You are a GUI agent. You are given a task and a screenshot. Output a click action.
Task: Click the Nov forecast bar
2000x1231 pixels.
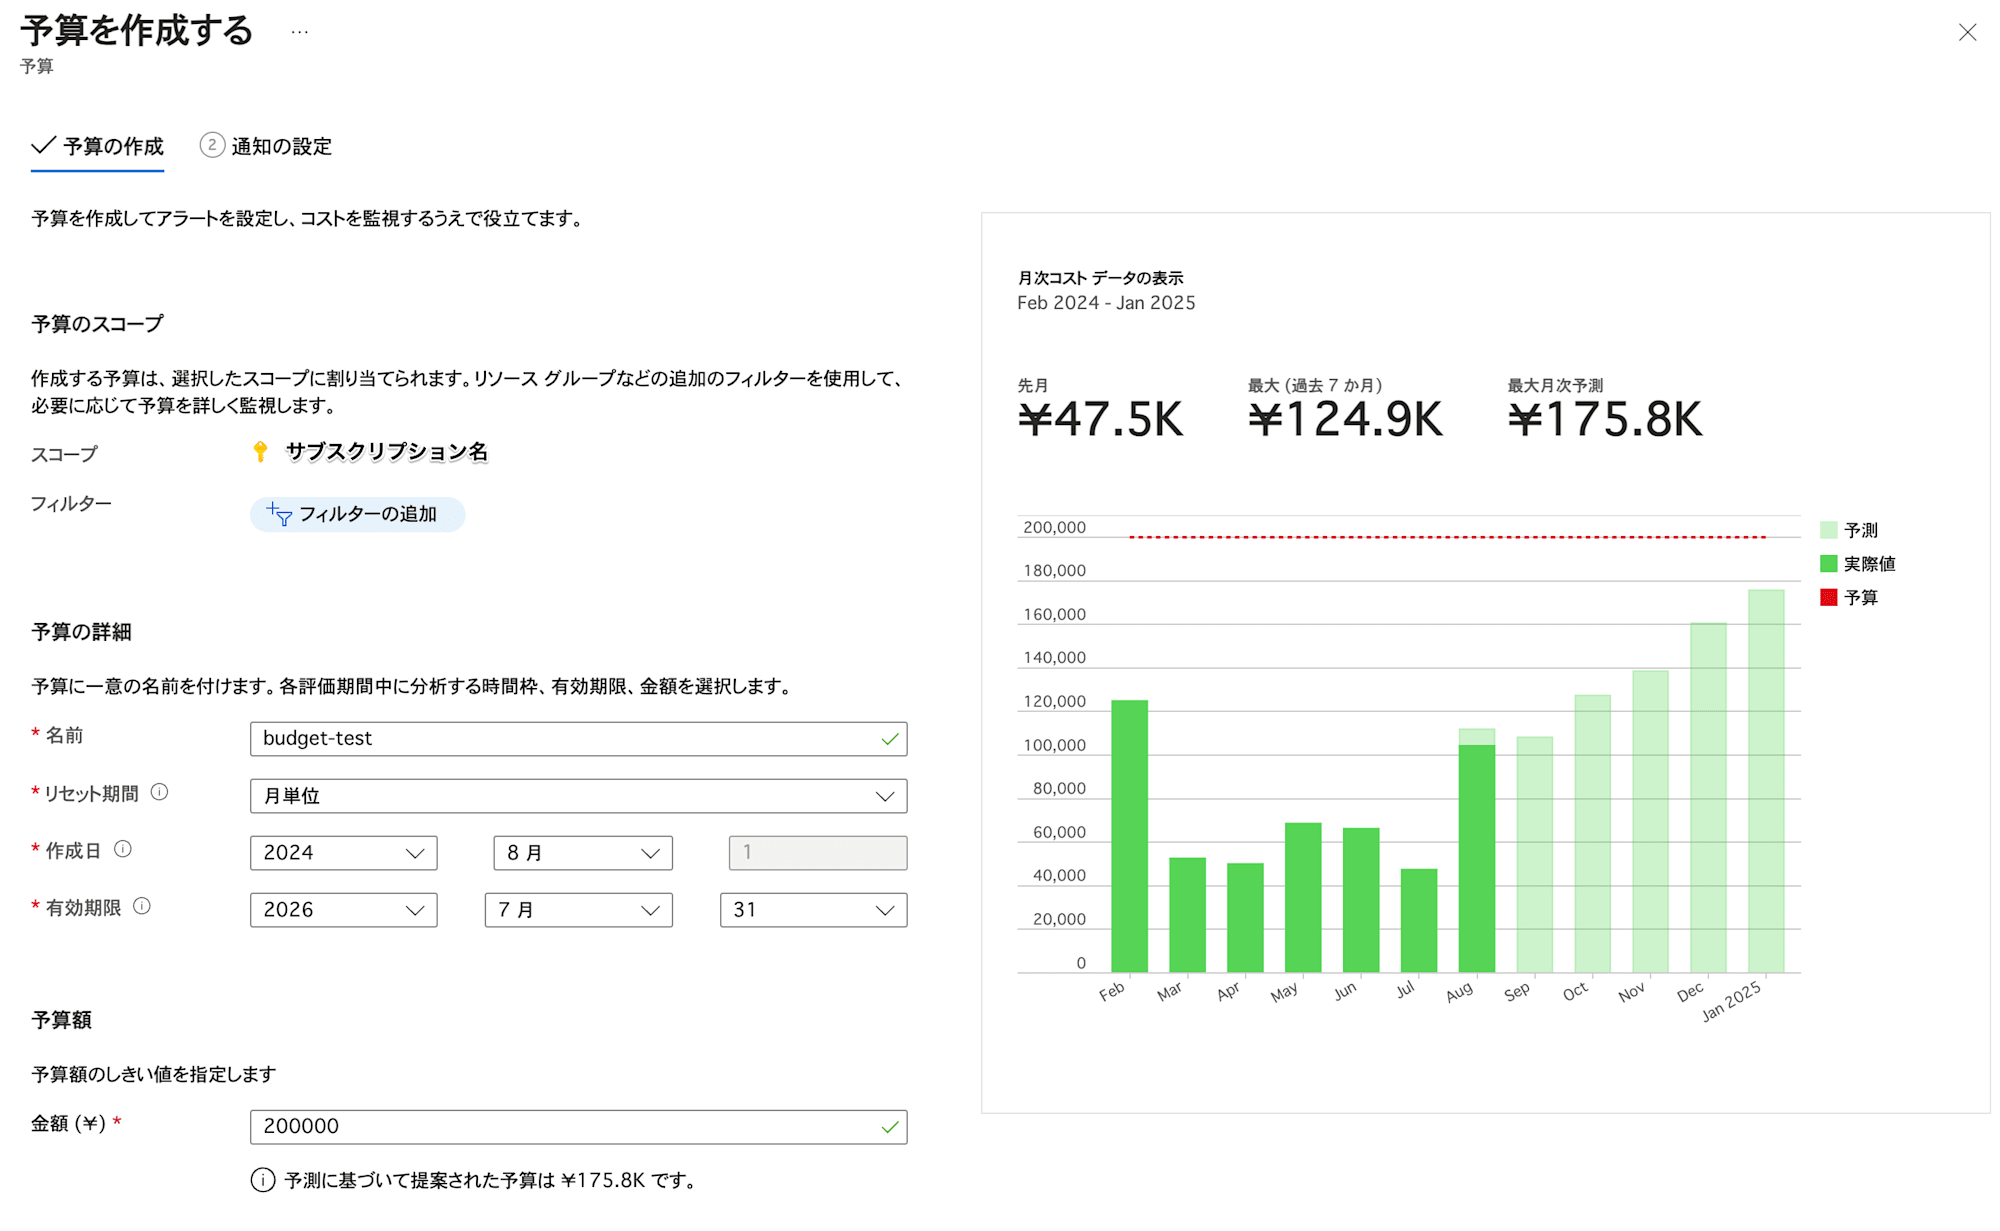tap(1650, 822)
